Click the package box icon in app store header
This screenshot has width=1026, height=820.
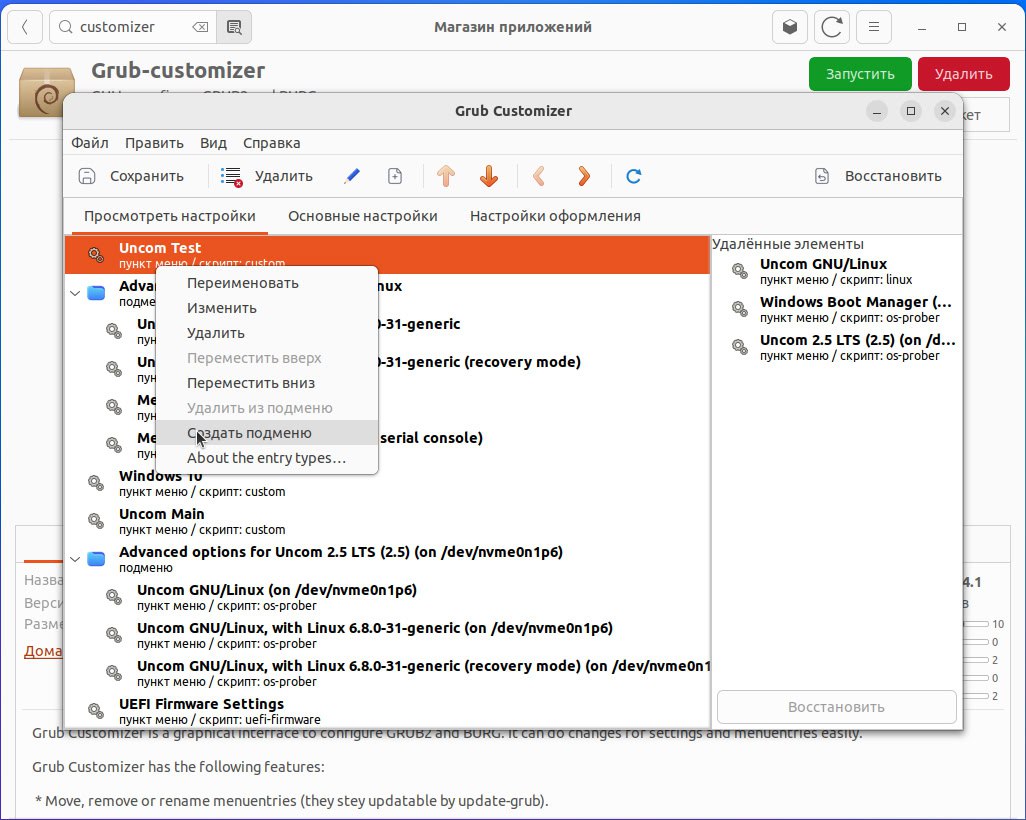point(790,27)
